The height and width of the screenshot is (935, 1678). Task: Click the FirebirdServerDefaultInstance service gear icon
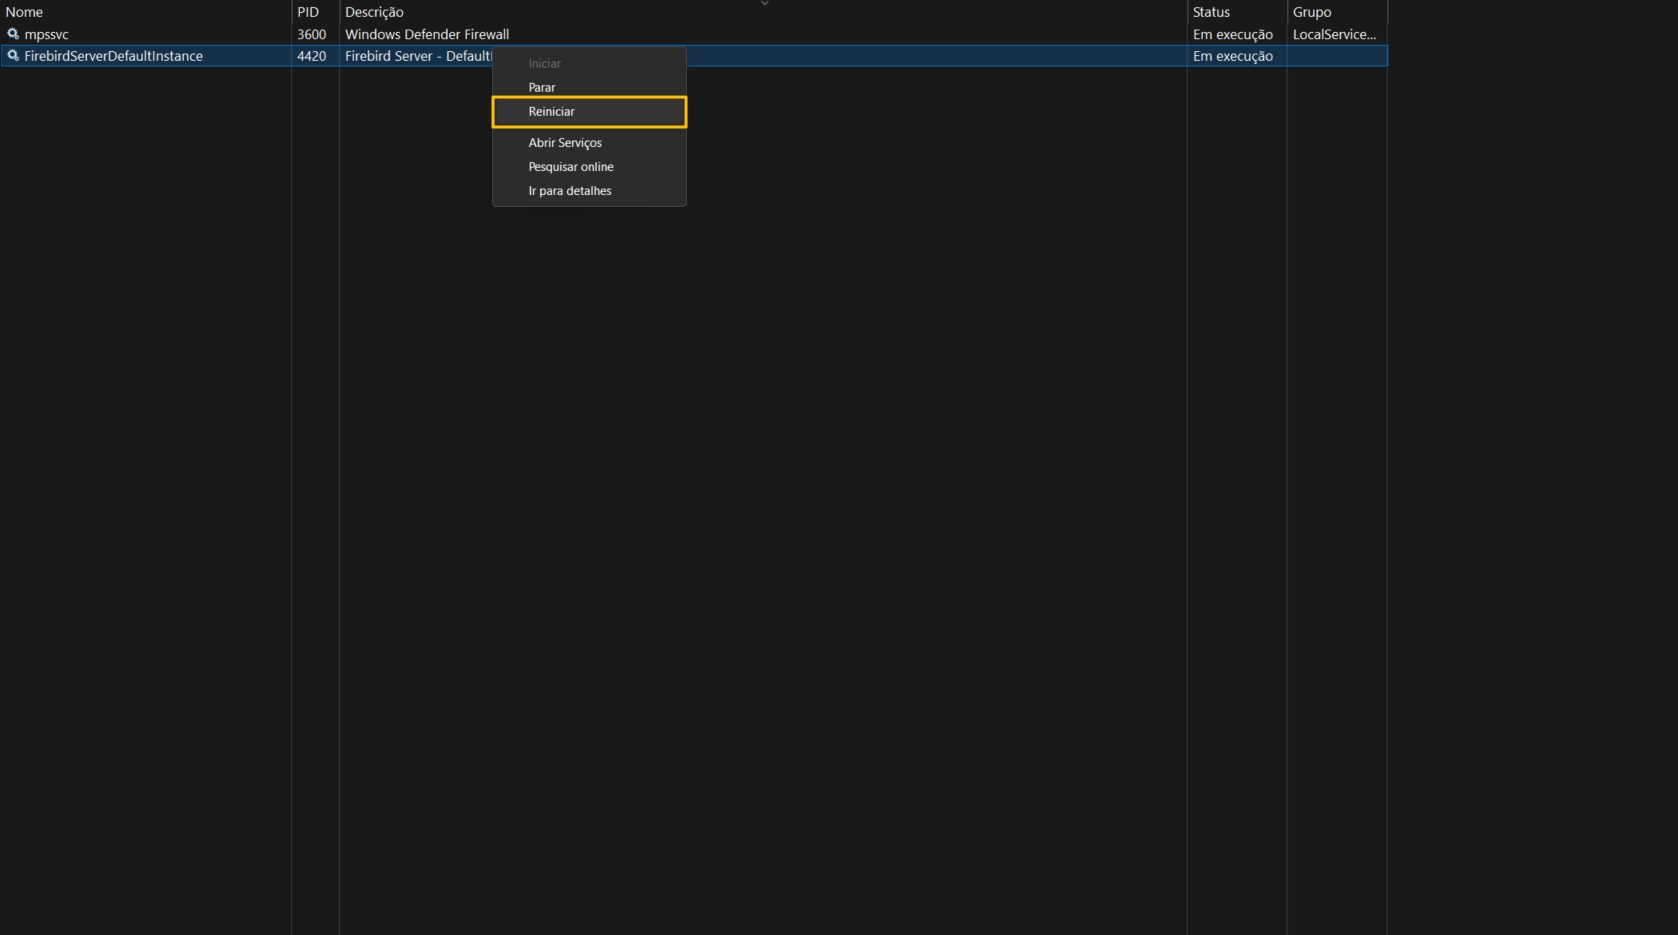pos(13,56)
